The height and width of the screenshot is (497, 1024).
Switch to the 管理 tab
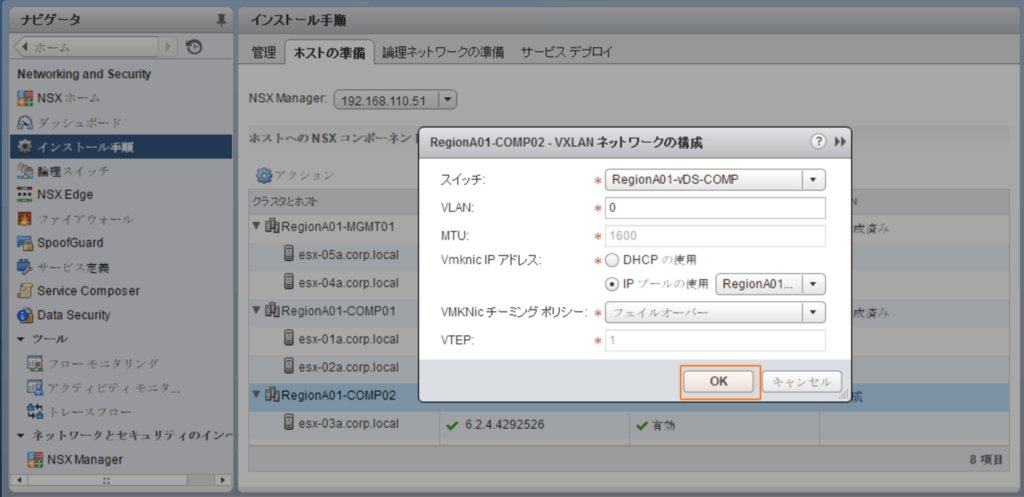pos(264,52)
